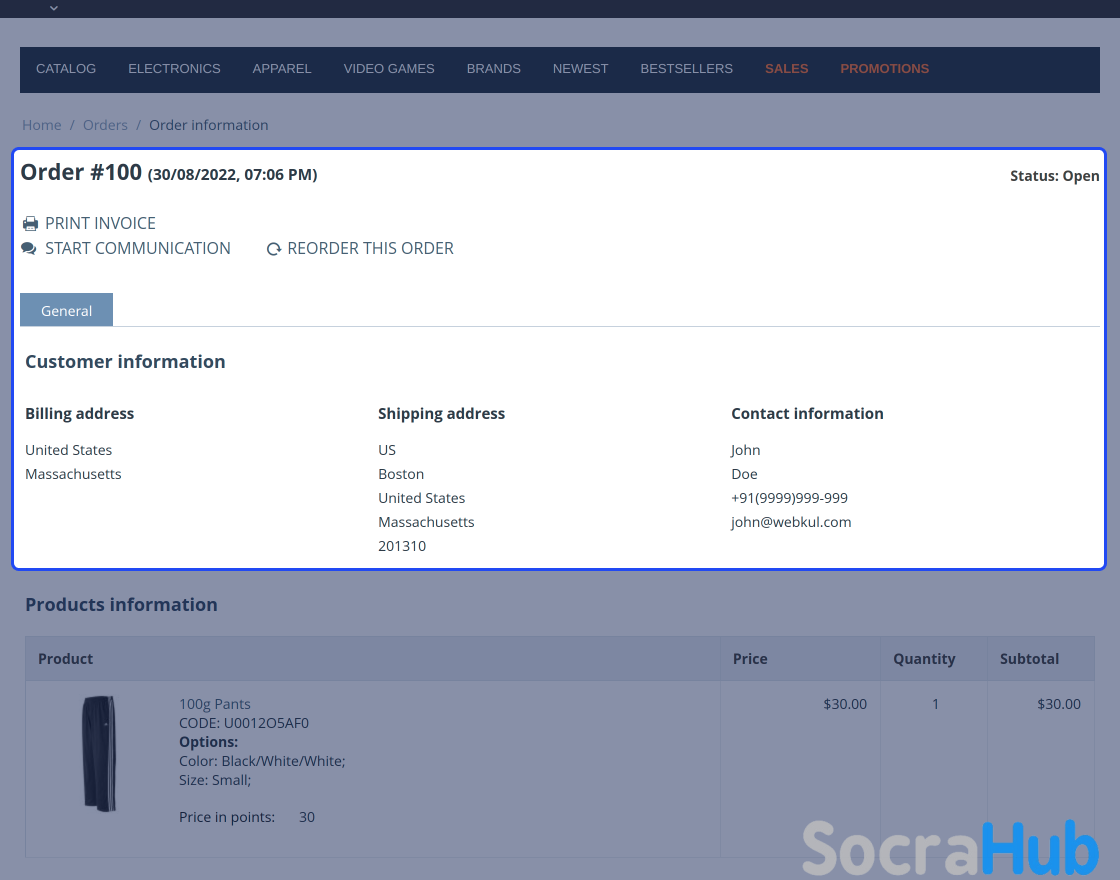View the Newest products
The image size is (1120, 880).
(580, 69)
